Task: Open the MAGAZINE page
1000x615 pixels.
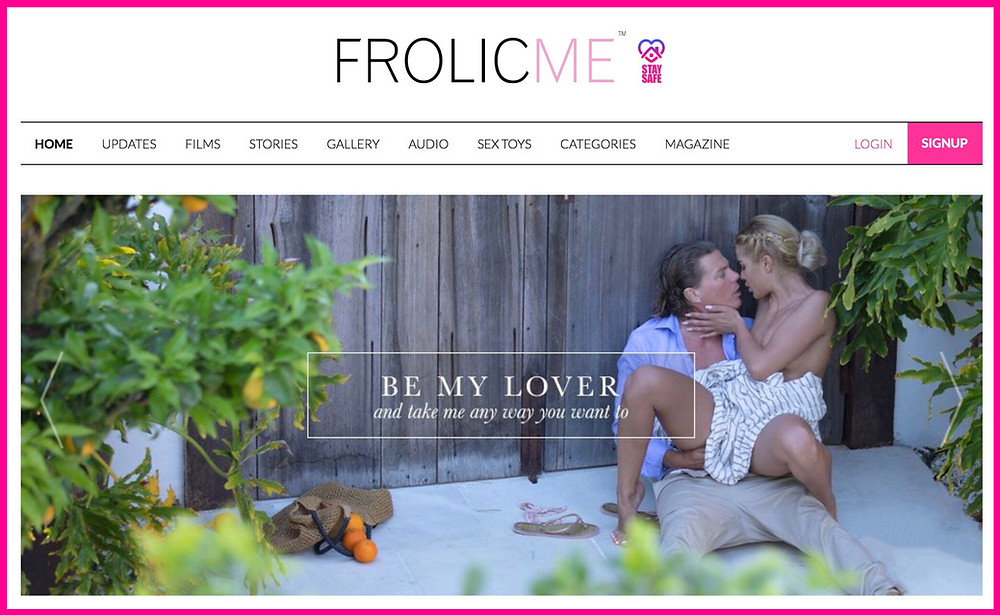Action: [x=697, y=144]
